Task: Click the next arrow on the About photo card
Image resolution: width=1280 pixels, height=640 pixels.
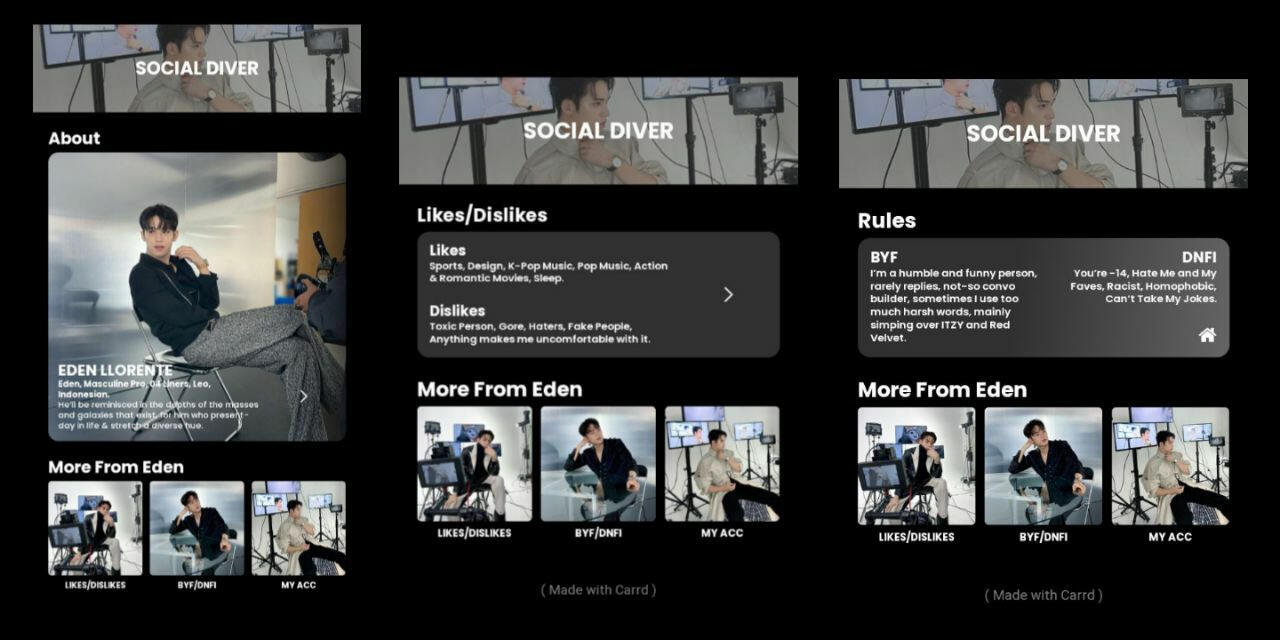Action: pos(304,396)
